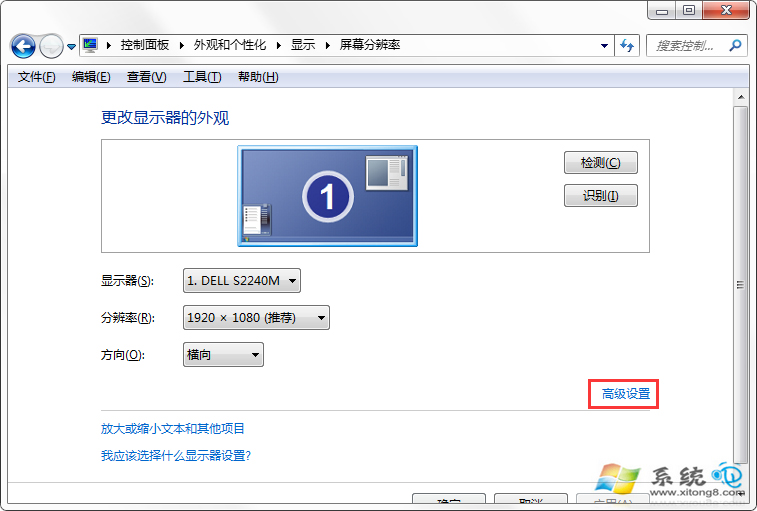
Task: Expand the breadcrumb arrow before 控制面板
Action: coord(109,45)
